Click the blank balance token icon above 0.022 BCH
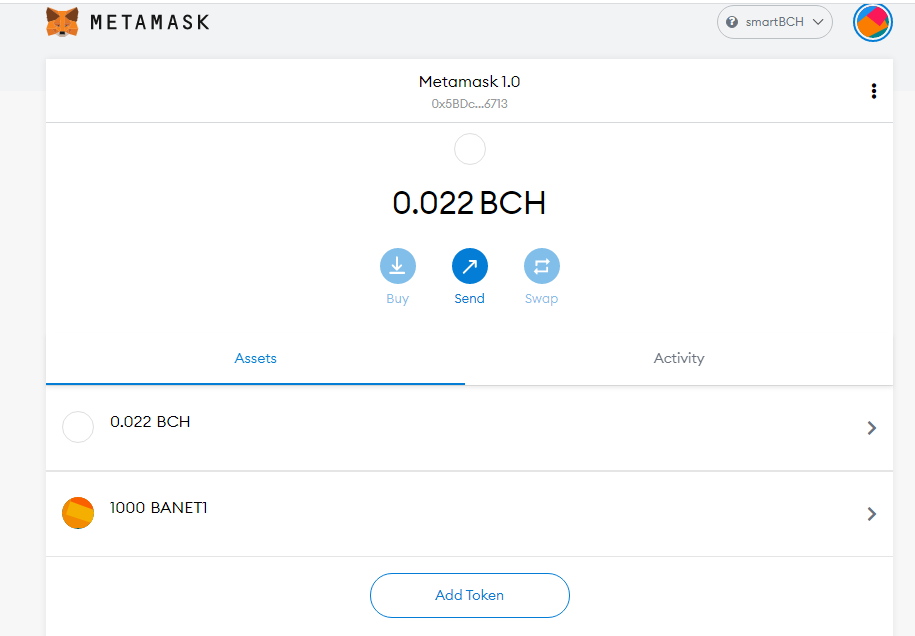 click(x=470, y=149)
